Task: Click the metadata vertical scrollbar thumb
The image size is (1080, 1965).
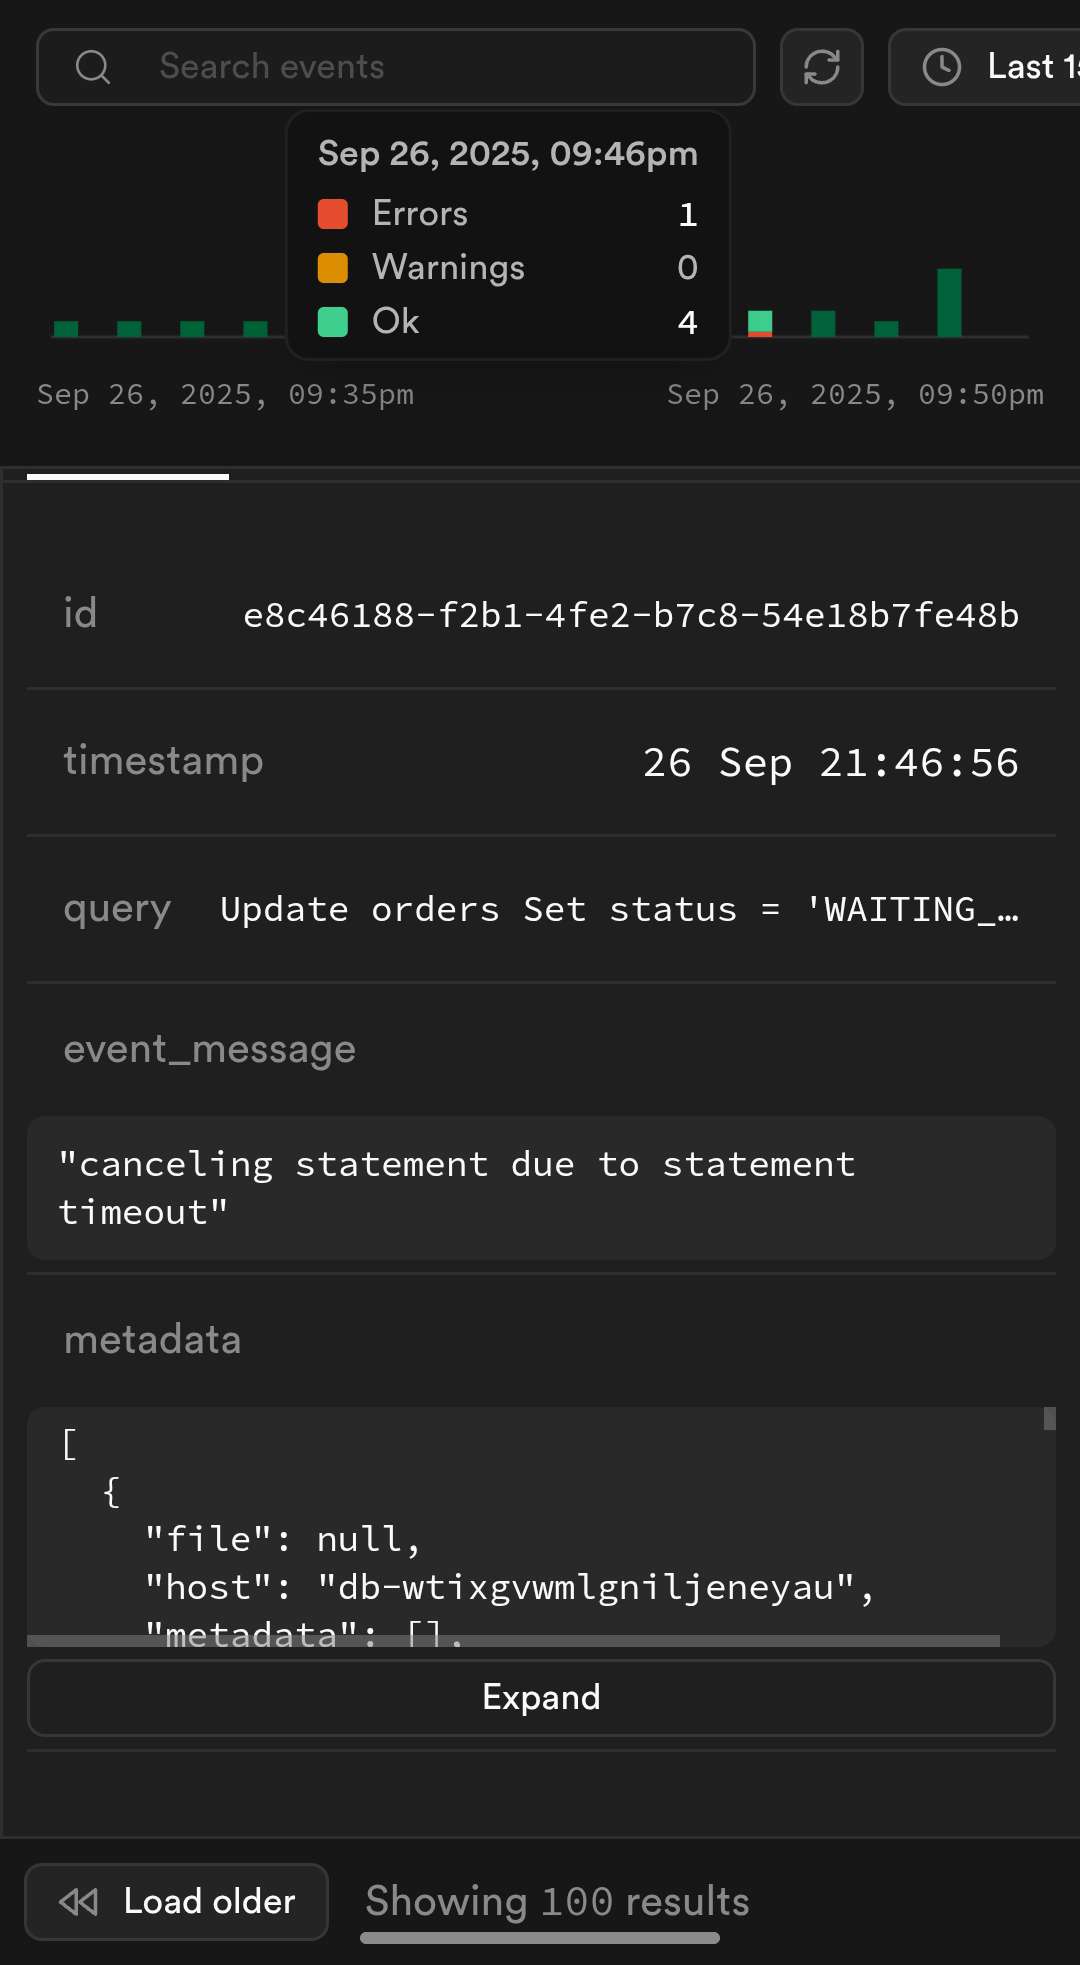Action: [1049, 1419]
